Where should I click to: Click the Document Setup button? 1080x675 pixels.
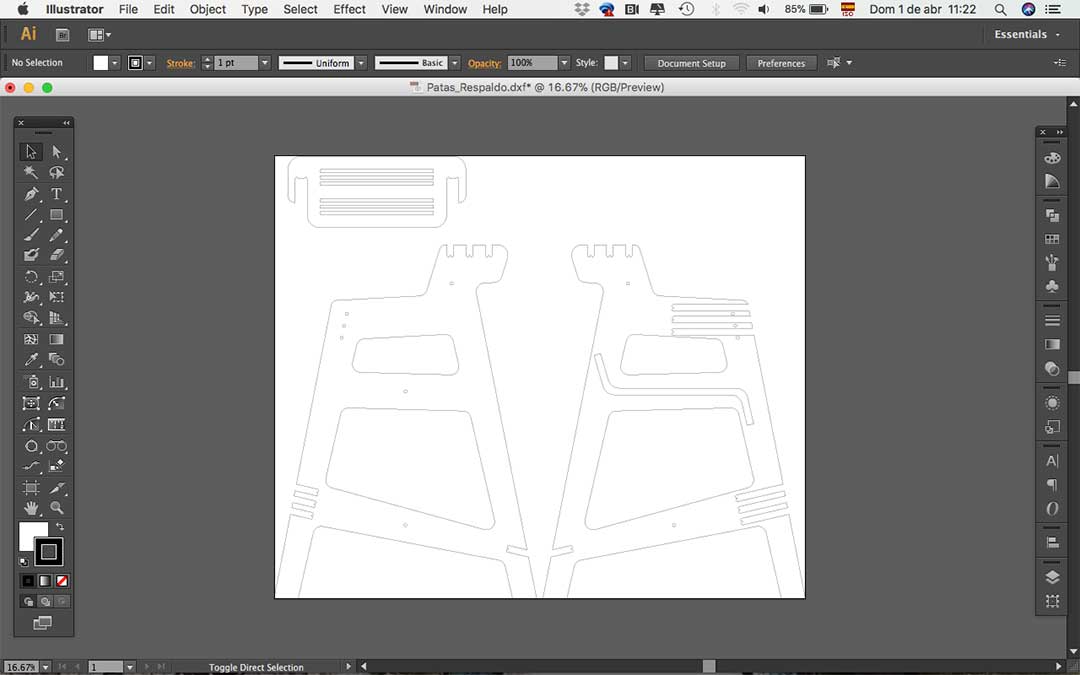pos(692,63)
